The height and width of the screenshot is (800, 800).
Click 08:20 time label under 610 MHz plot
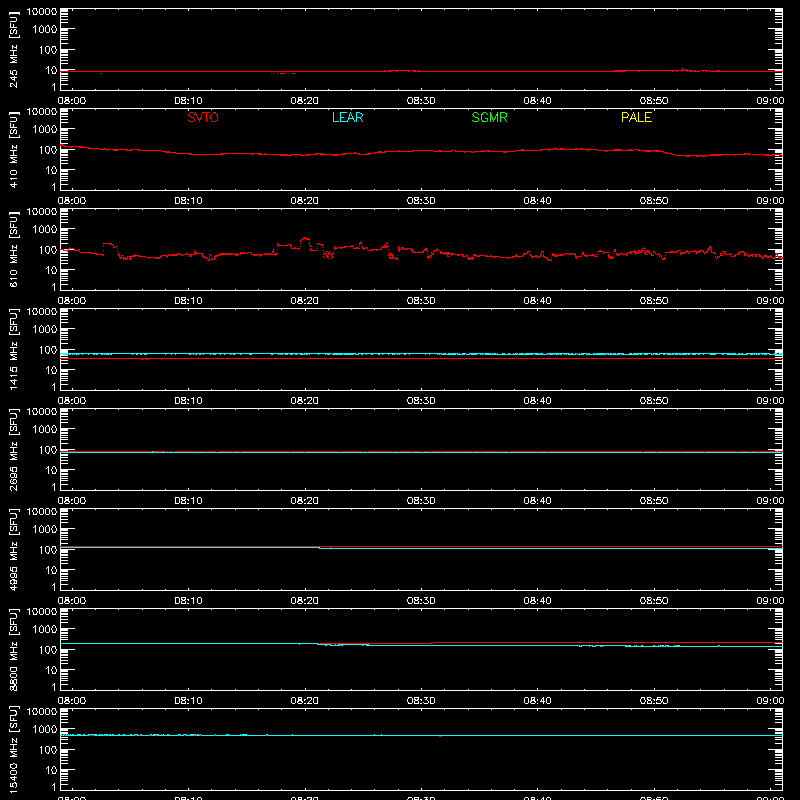point(305,301)
